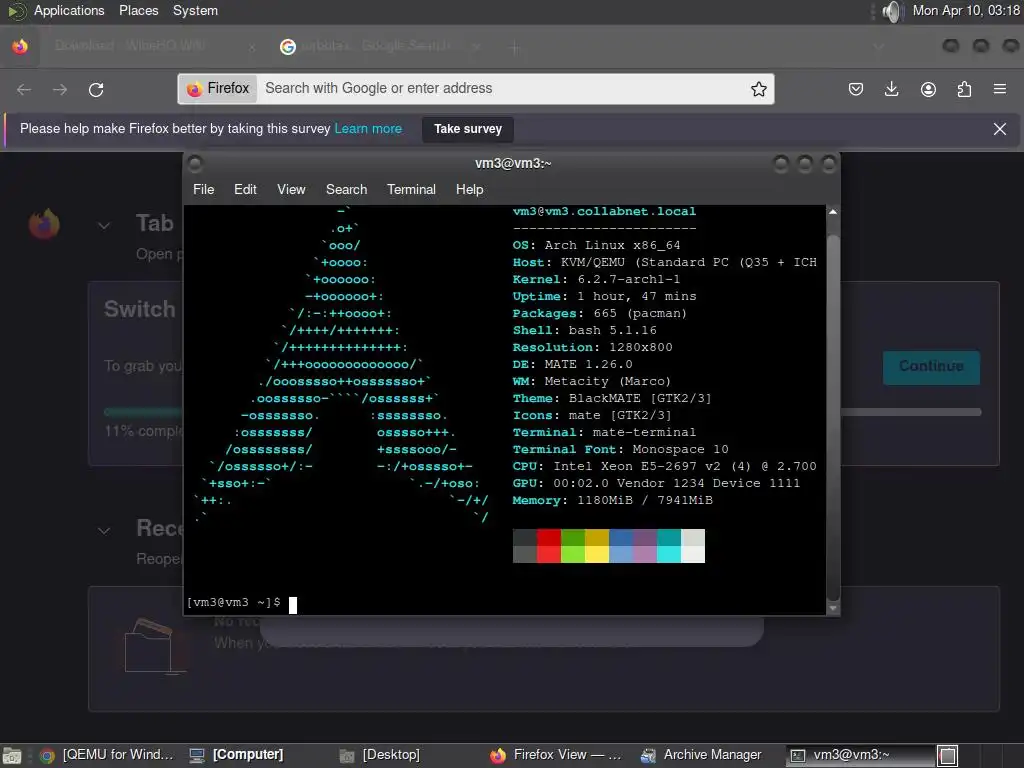Dismiss the survey notification bar
The height and width of the screenshot is (768, 1024).
click(x=999, y=129)
